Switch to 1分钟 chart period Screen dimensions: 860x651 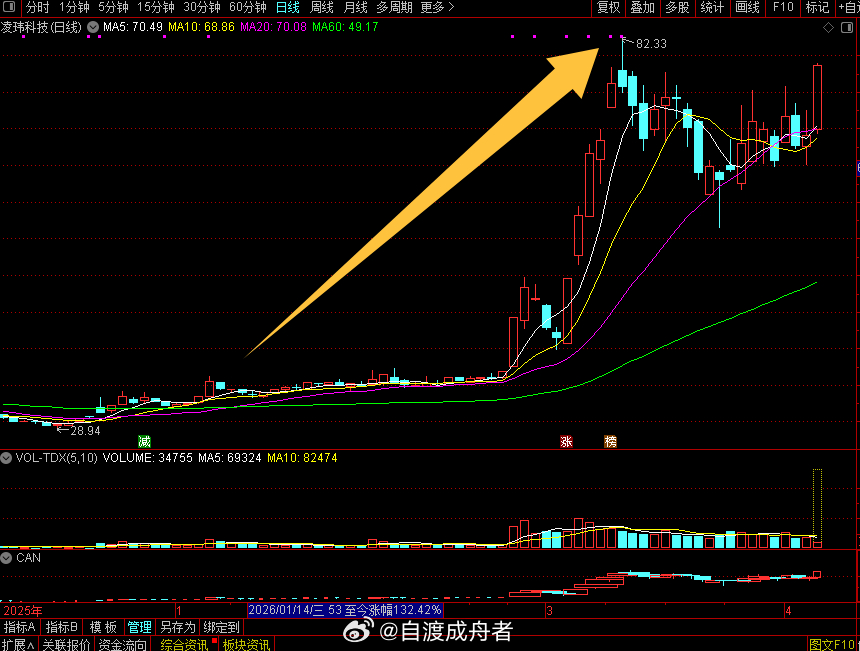[x=74, y=7]
